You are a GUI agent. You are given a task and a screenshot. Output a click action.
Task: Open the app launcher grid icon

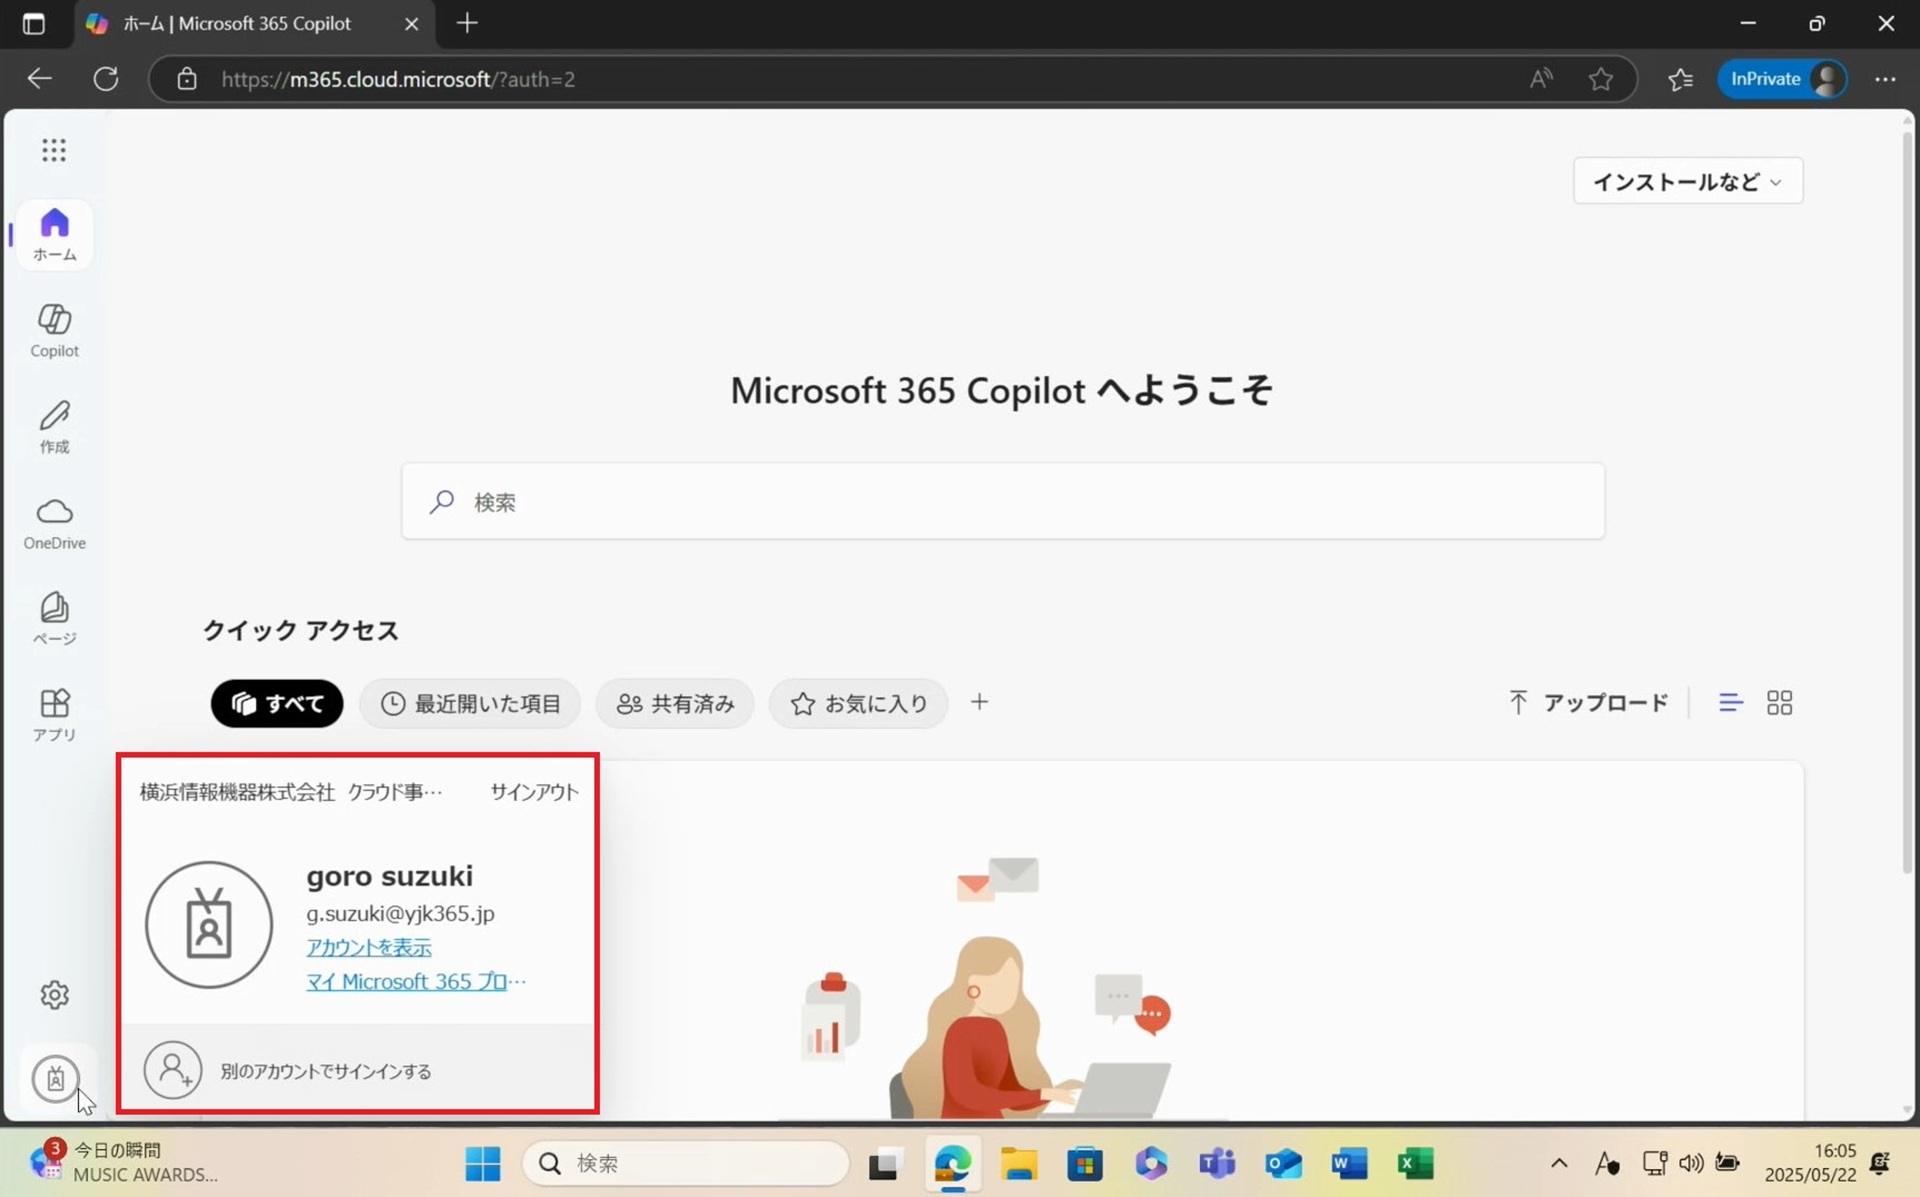click(x=54, y=150)
